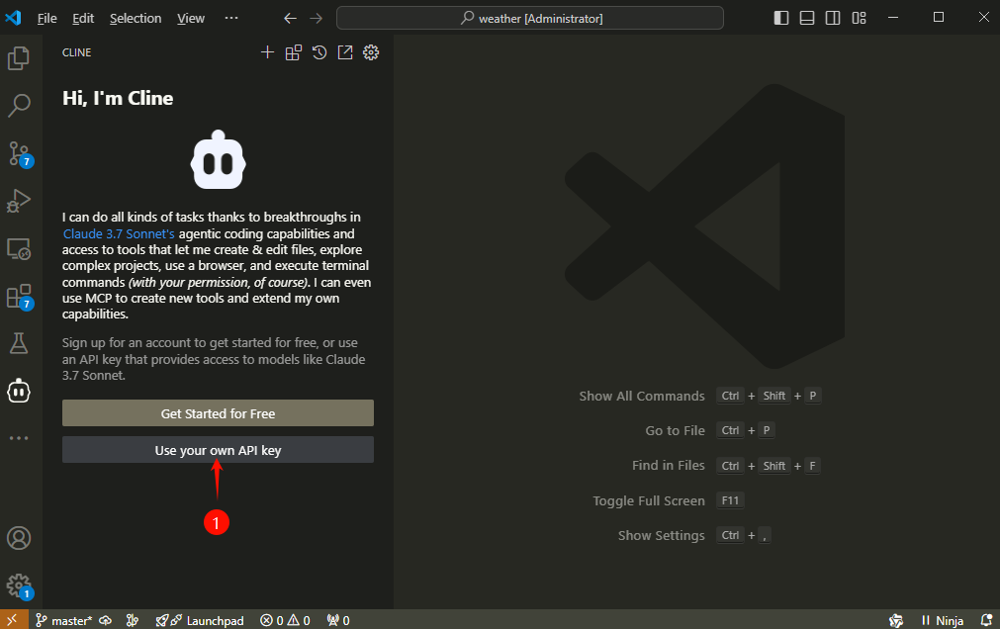This screenshot has height=629, width=1000.
Task: Expand the hidden menu items ellipsis
Action: [x=232, y=18]
